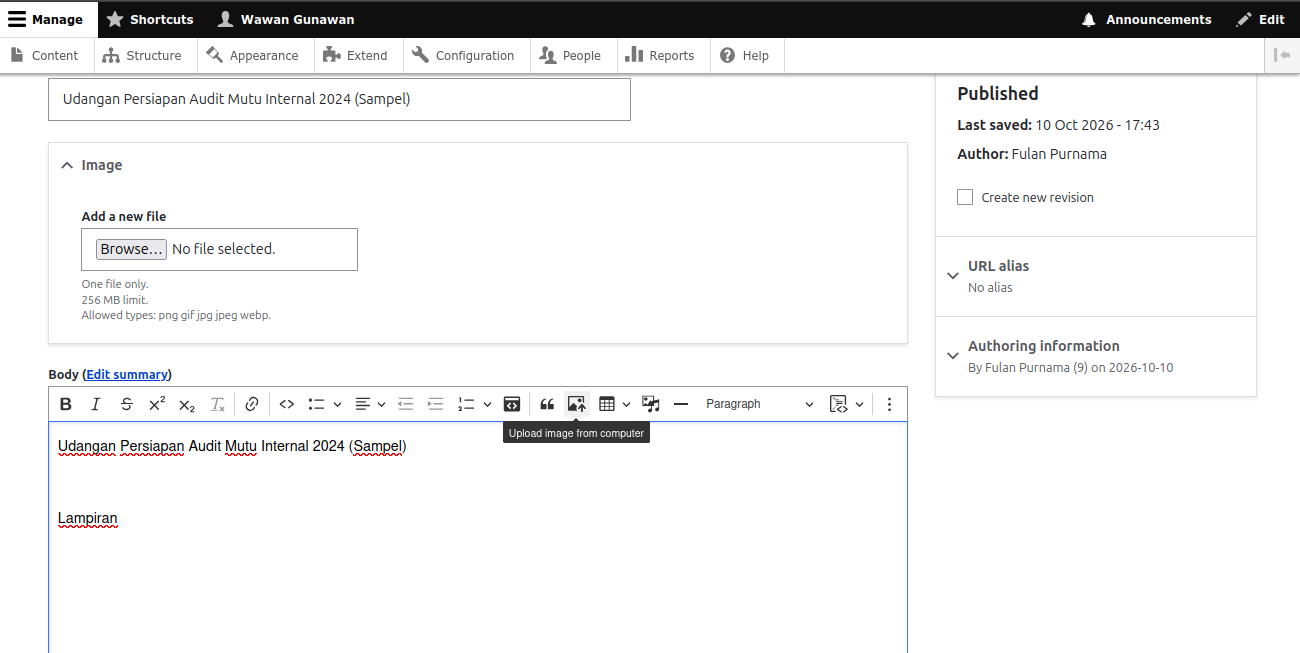Insert a table in the body
Viewport: 1300px width, 653px height.
[607, 404]
